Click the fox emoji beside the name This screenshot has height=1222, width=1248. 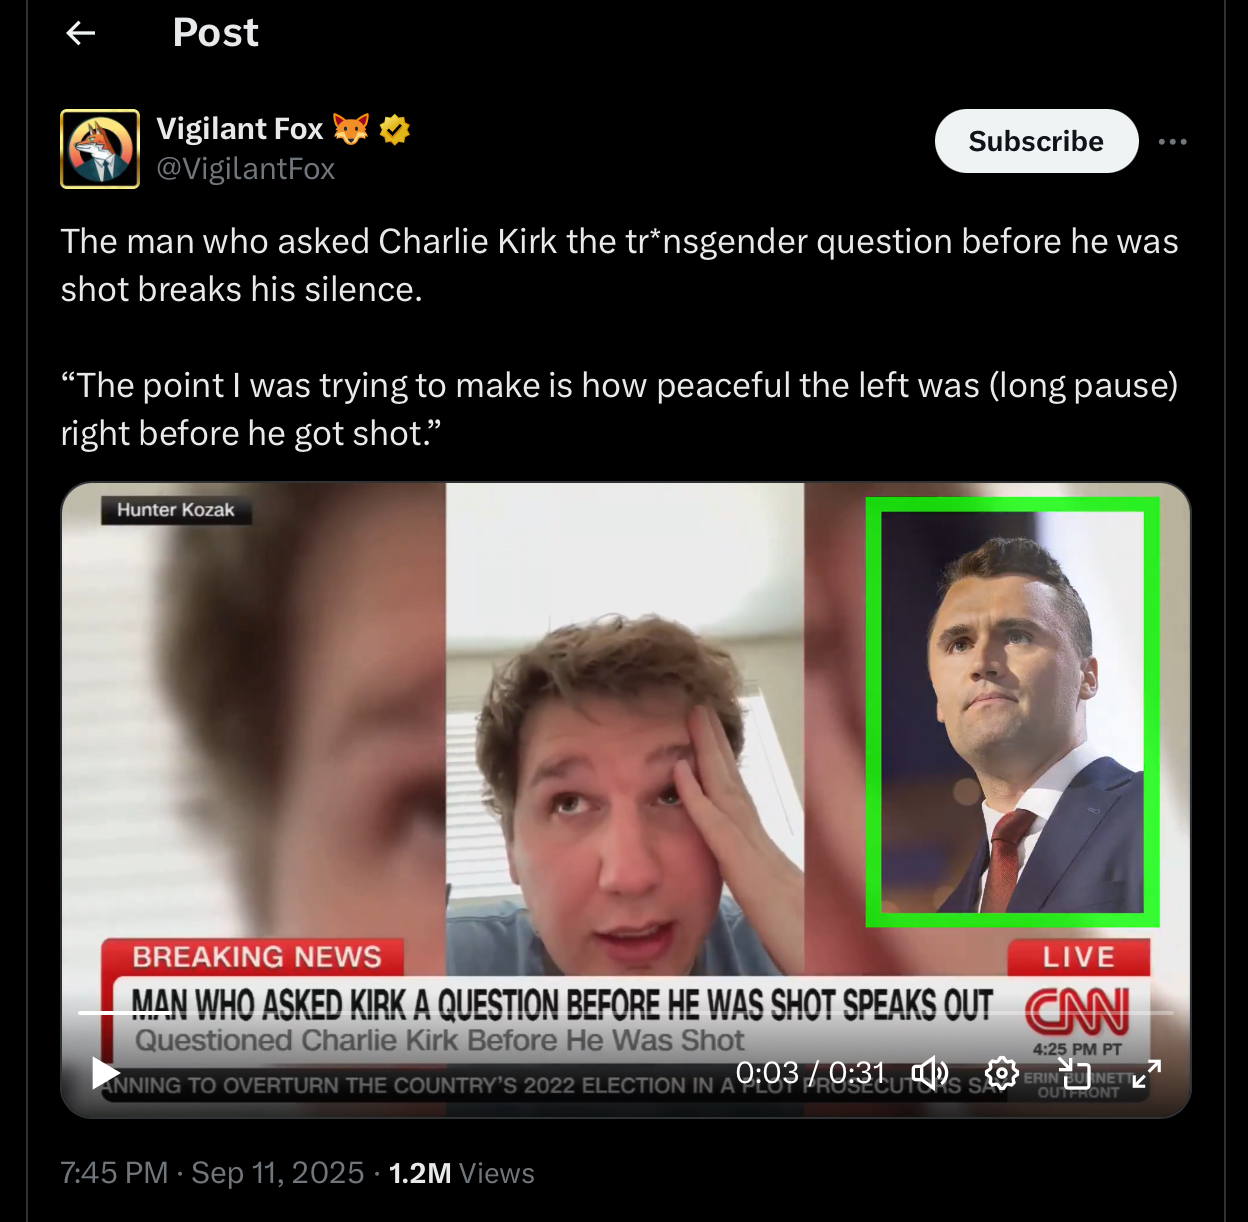(351, 129)
